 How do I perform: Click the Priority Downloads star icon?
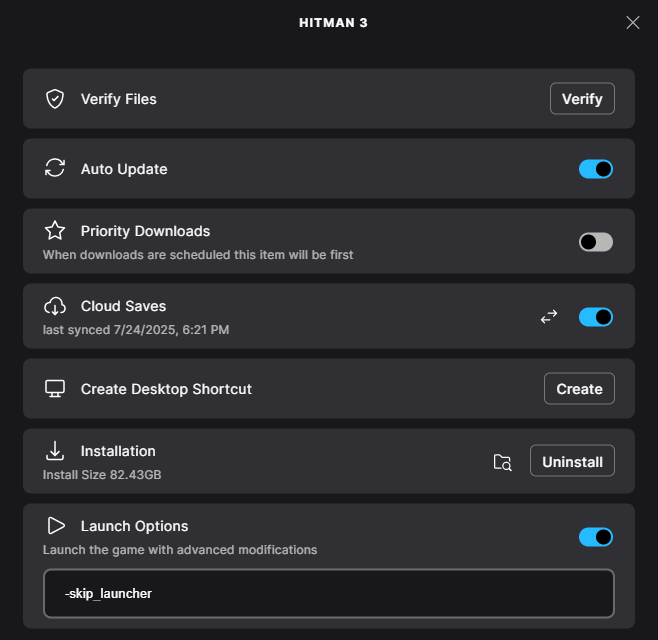(55, 231)
